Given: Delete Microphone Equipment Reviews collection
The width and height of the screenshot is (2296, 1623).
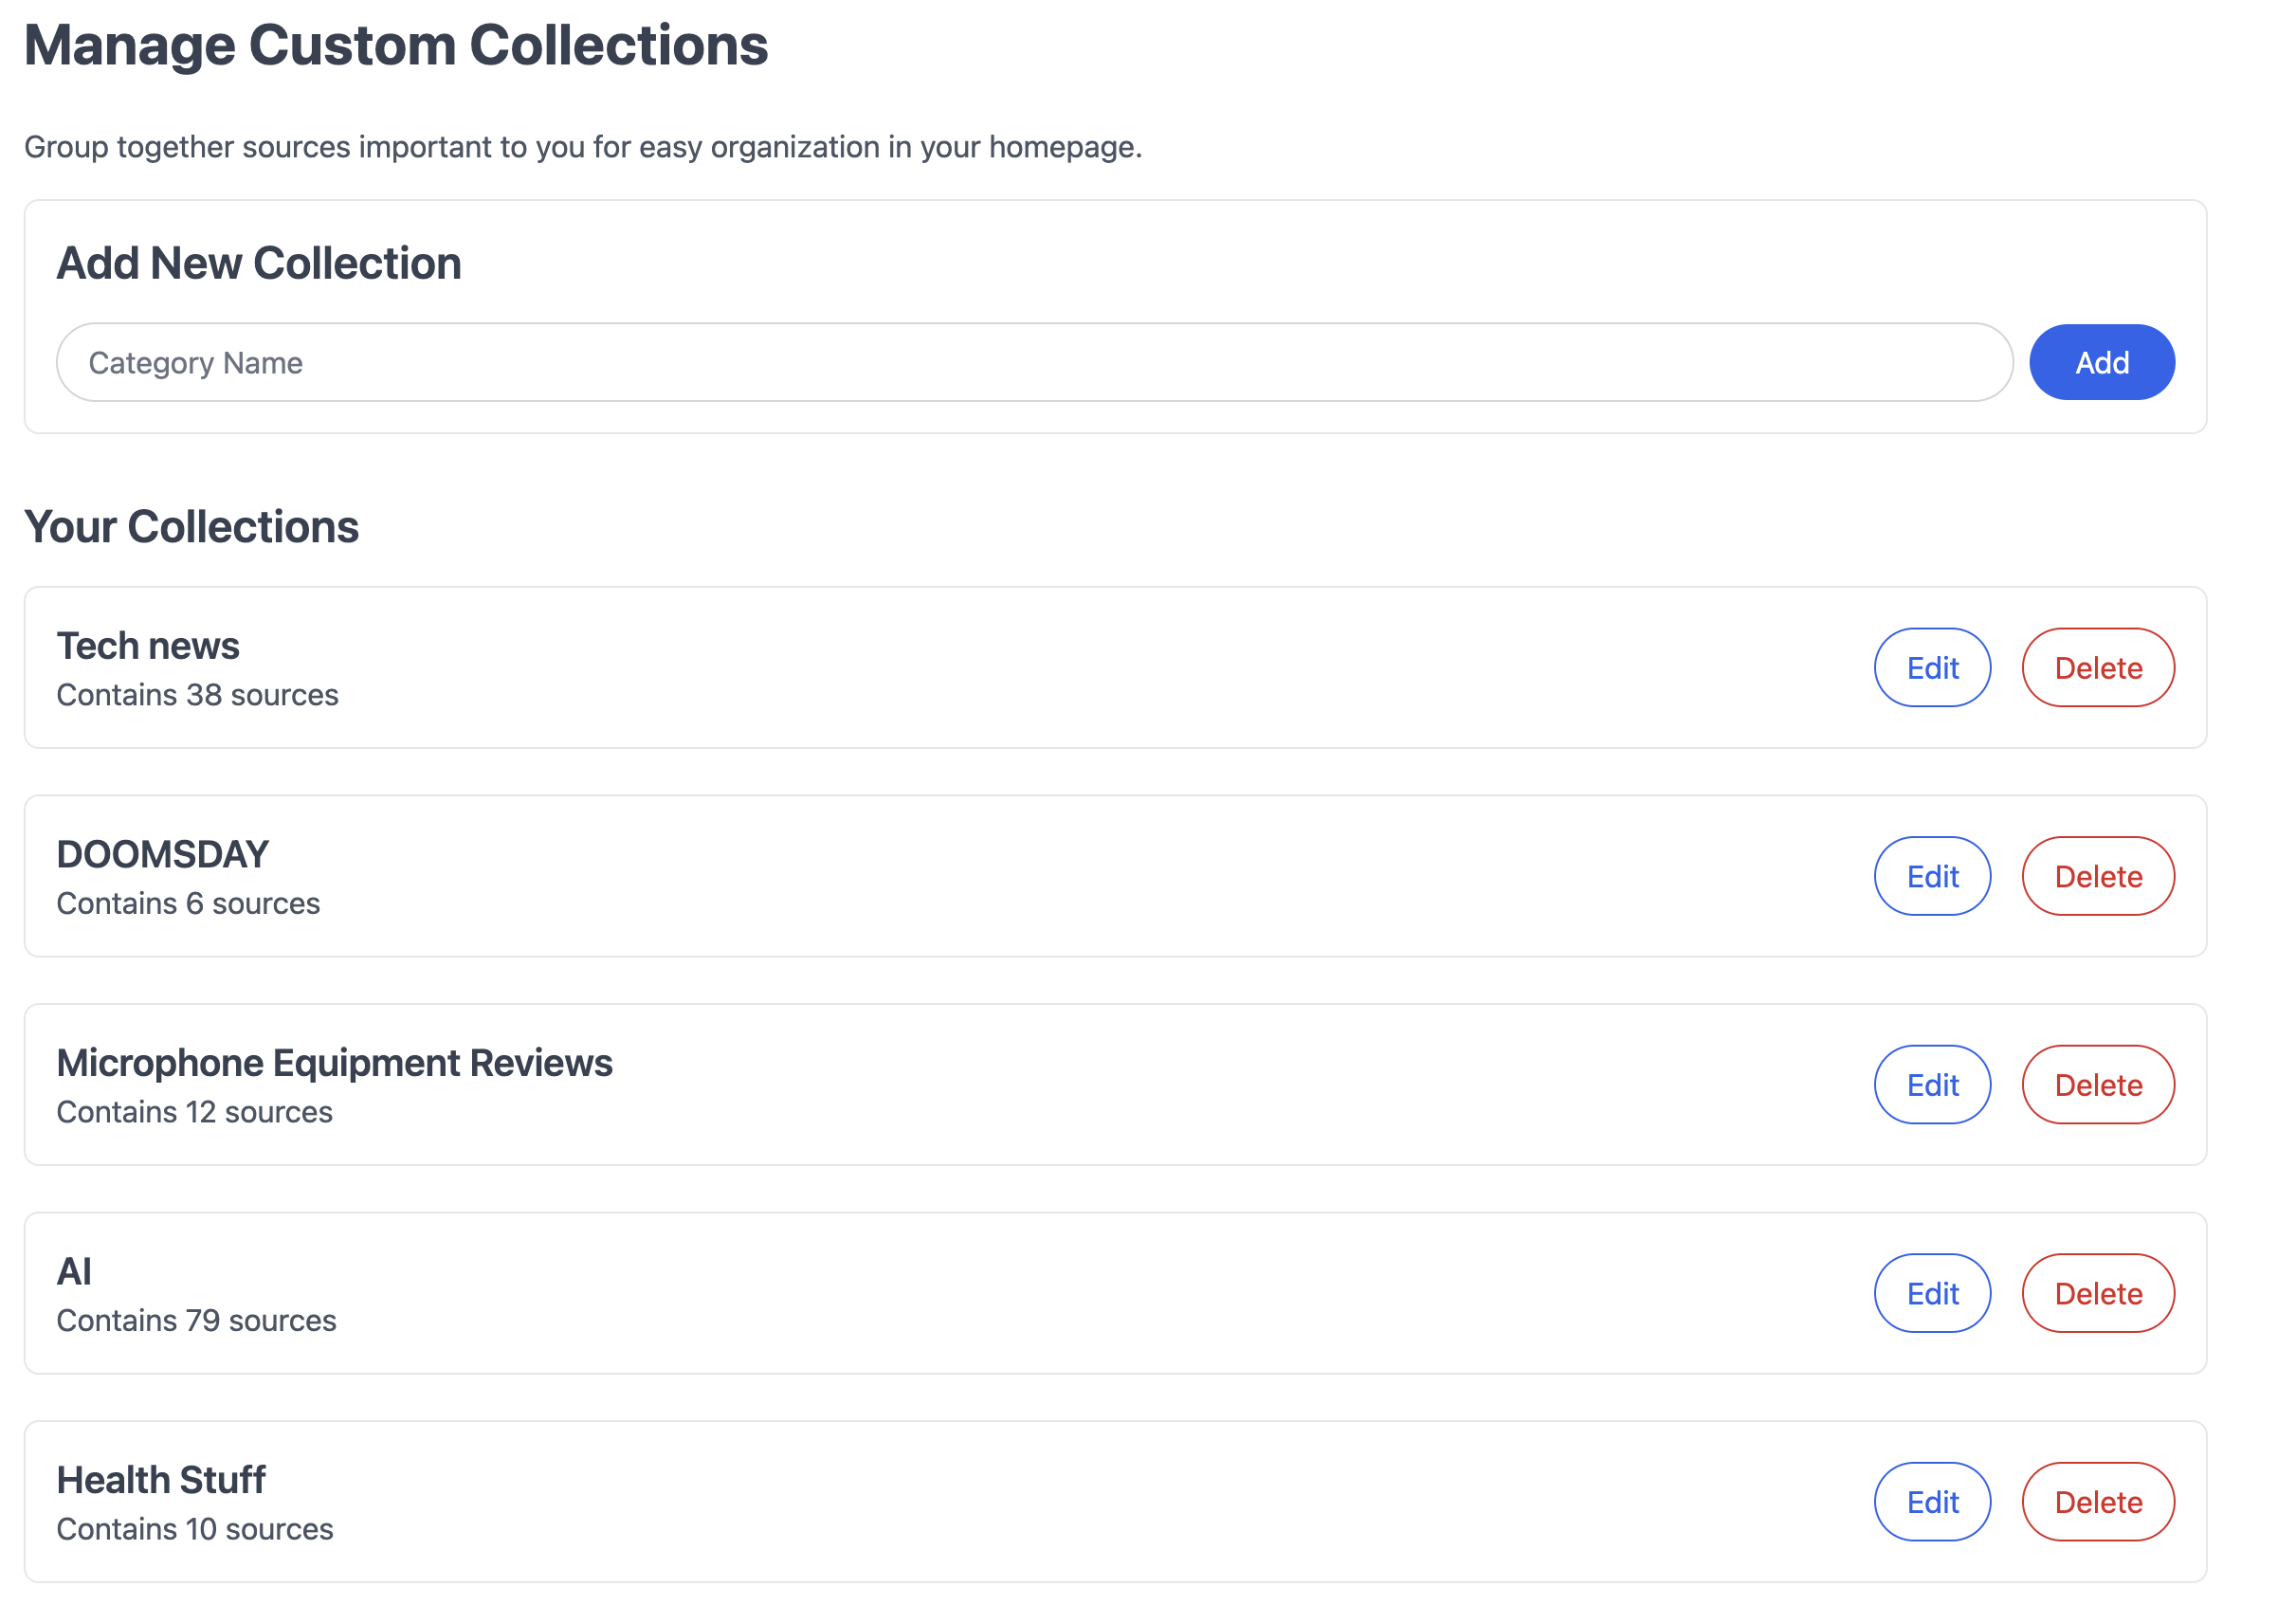Looking at the screenshot, I should coord(2097,1084).
